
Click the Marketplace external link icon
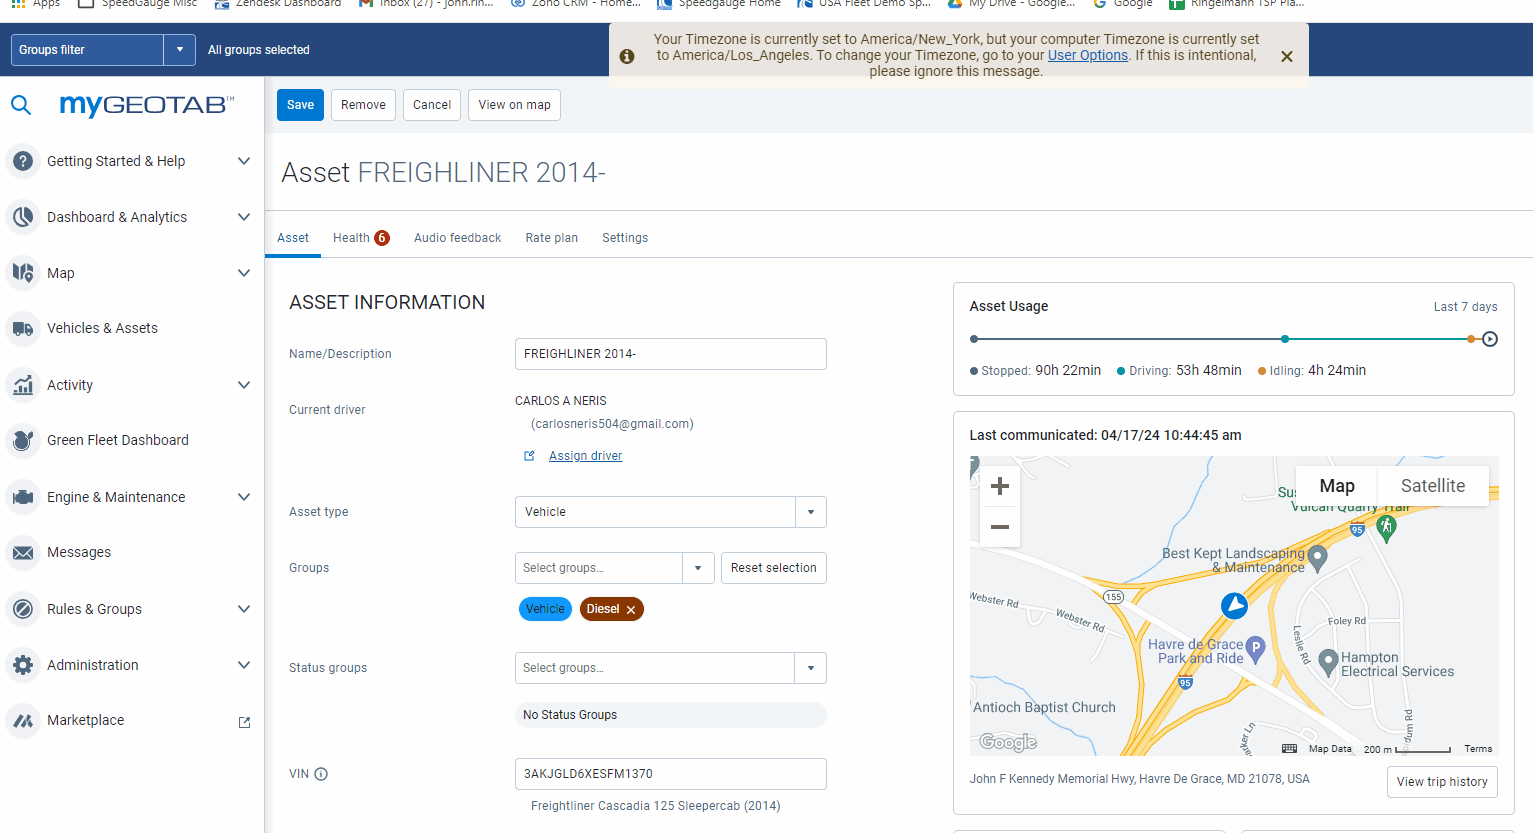[244, 722]
